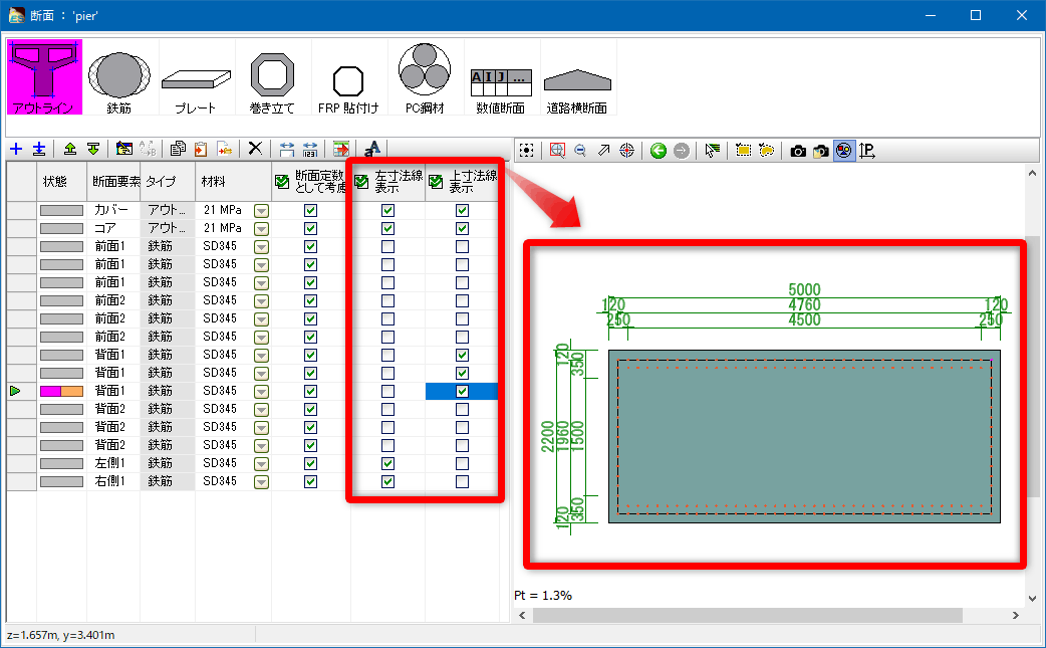
Task: Click the 材料 column header
Action: [233, 182]
